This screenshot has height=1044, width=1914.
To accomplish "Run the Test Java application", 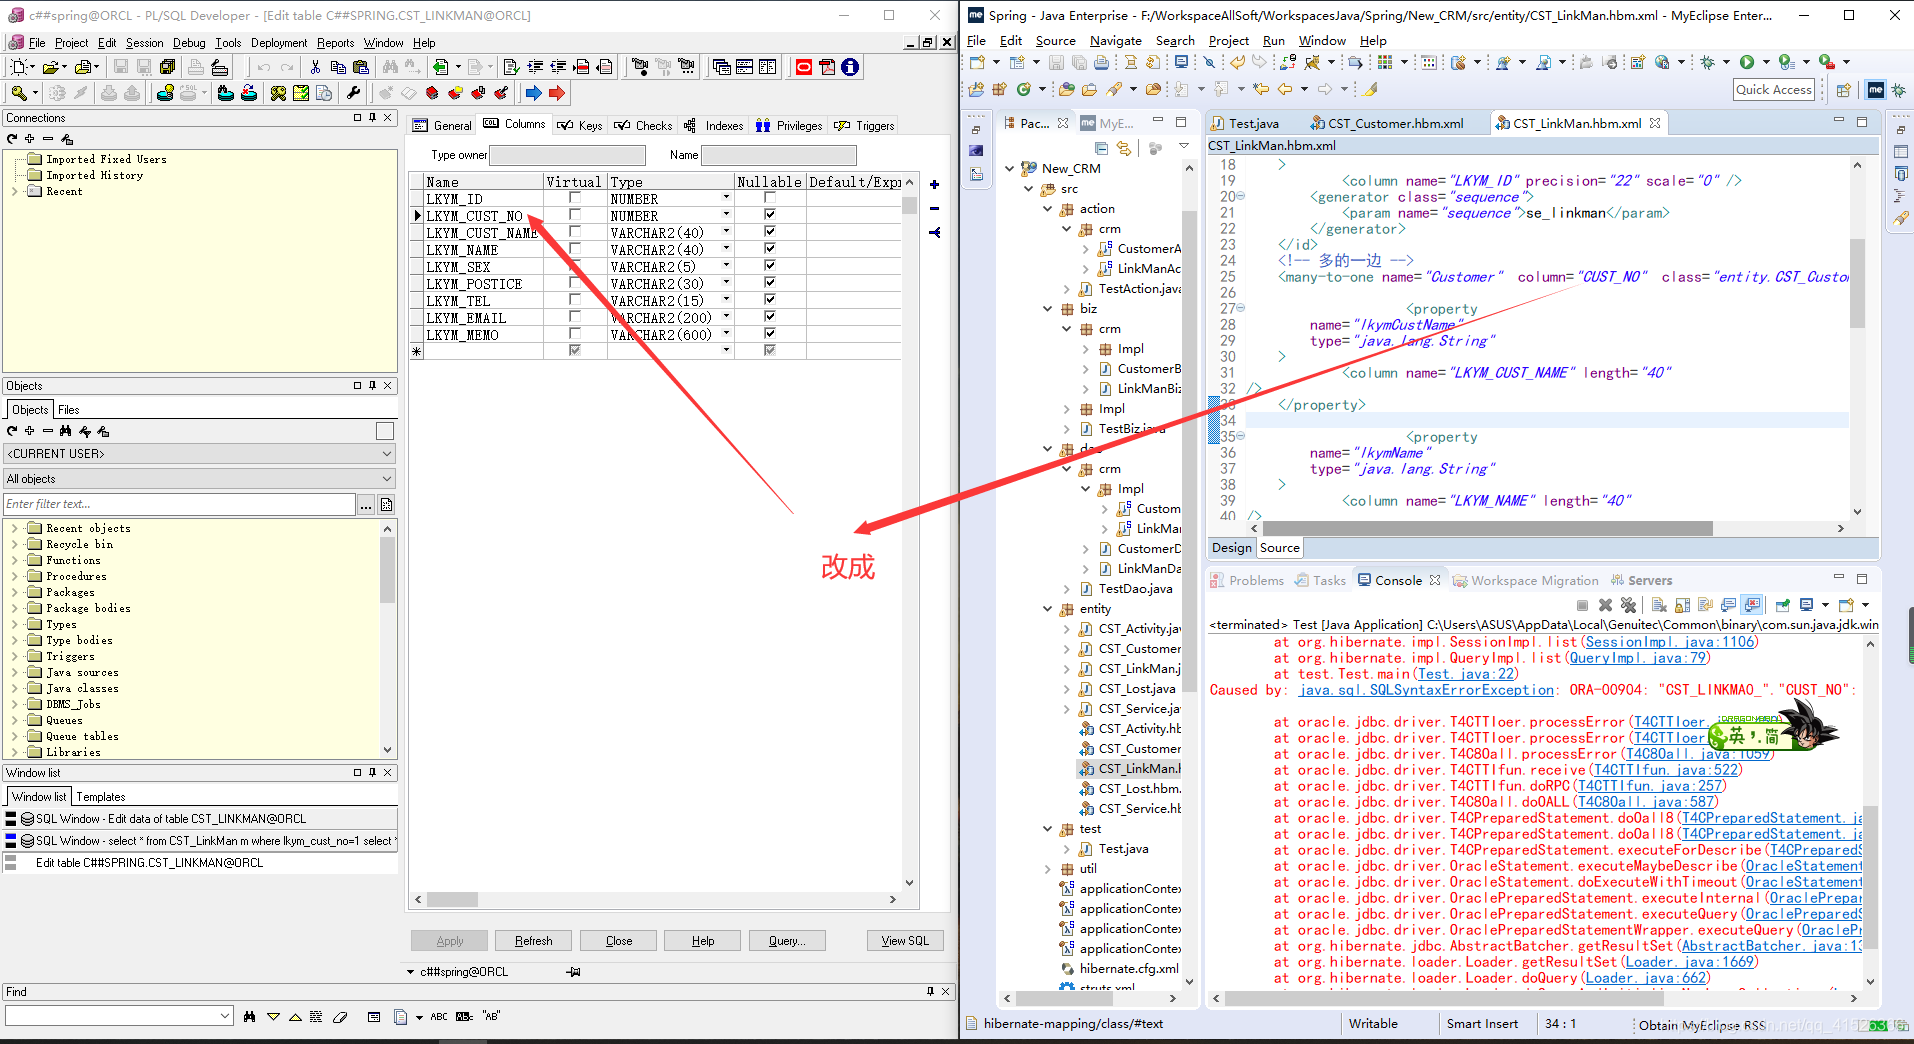I will coord(1748,61).
